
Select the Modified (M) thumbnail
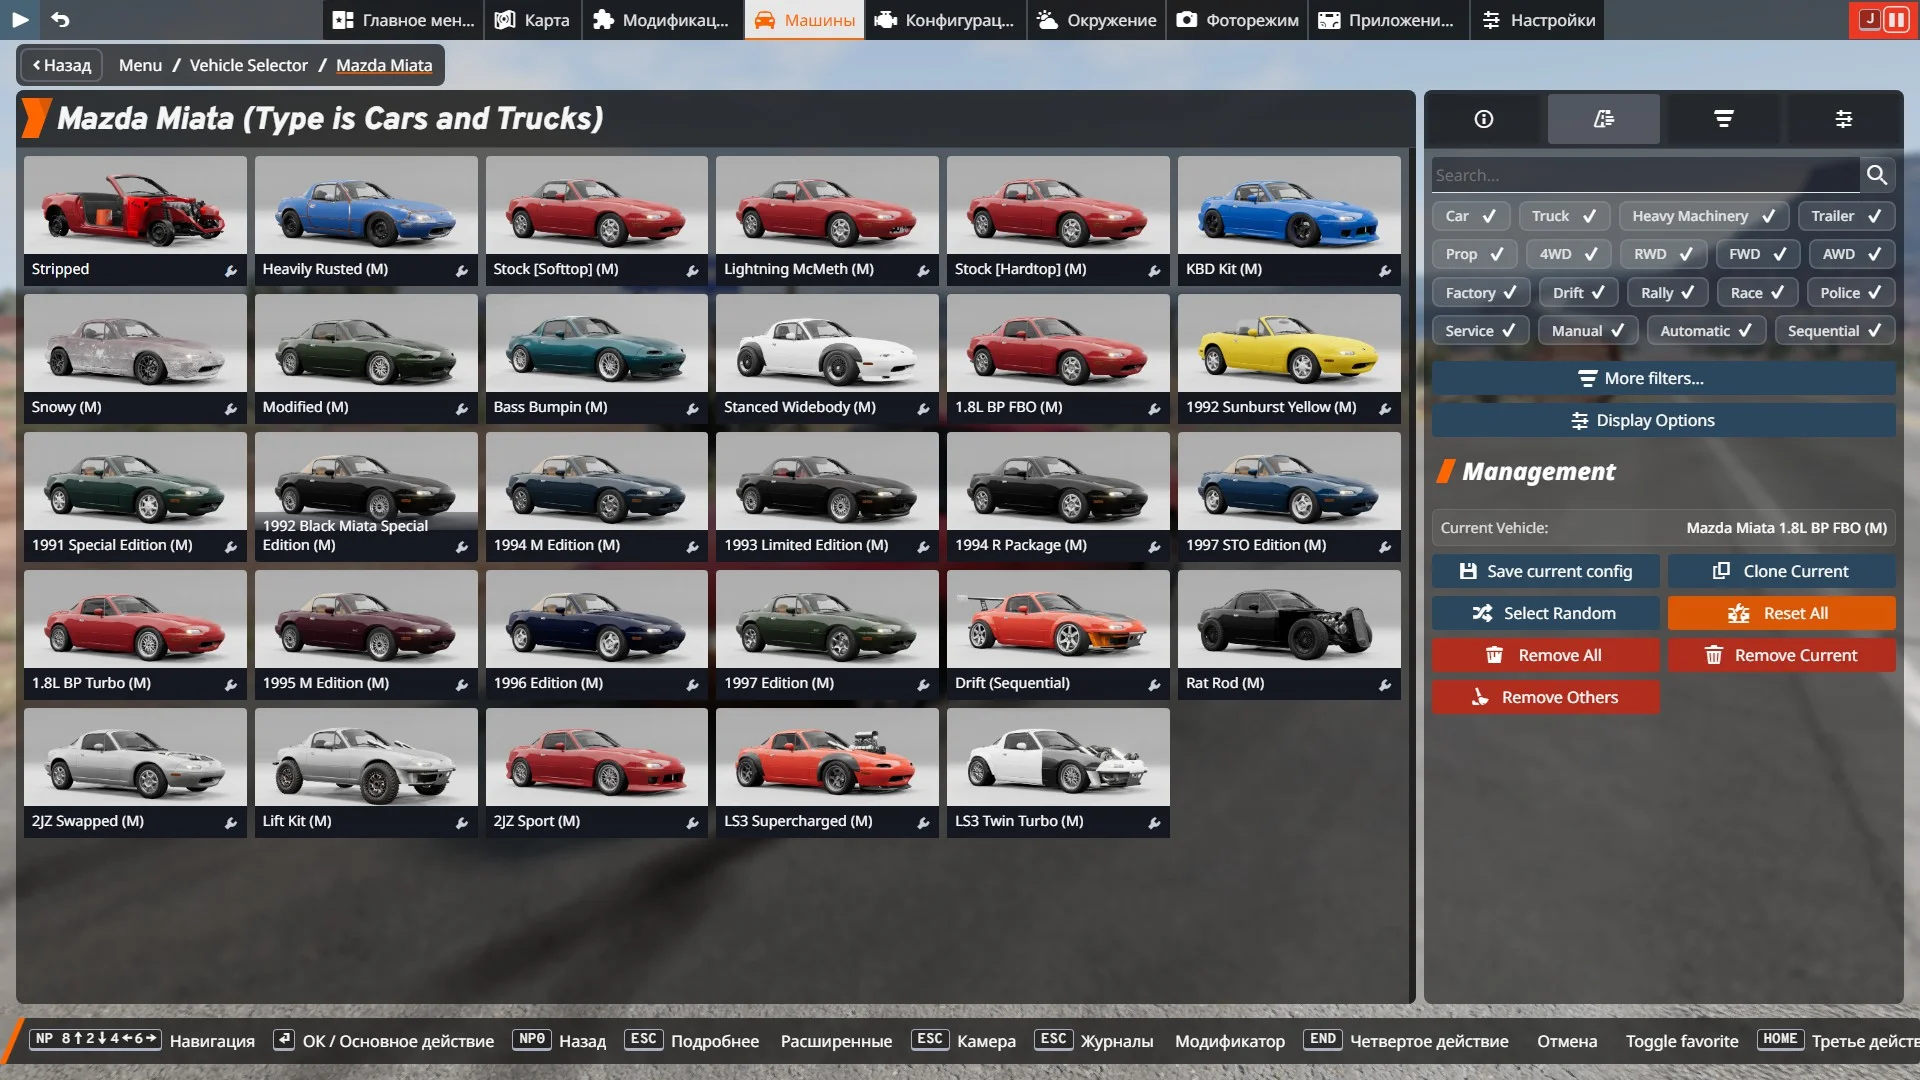(366, 358)
